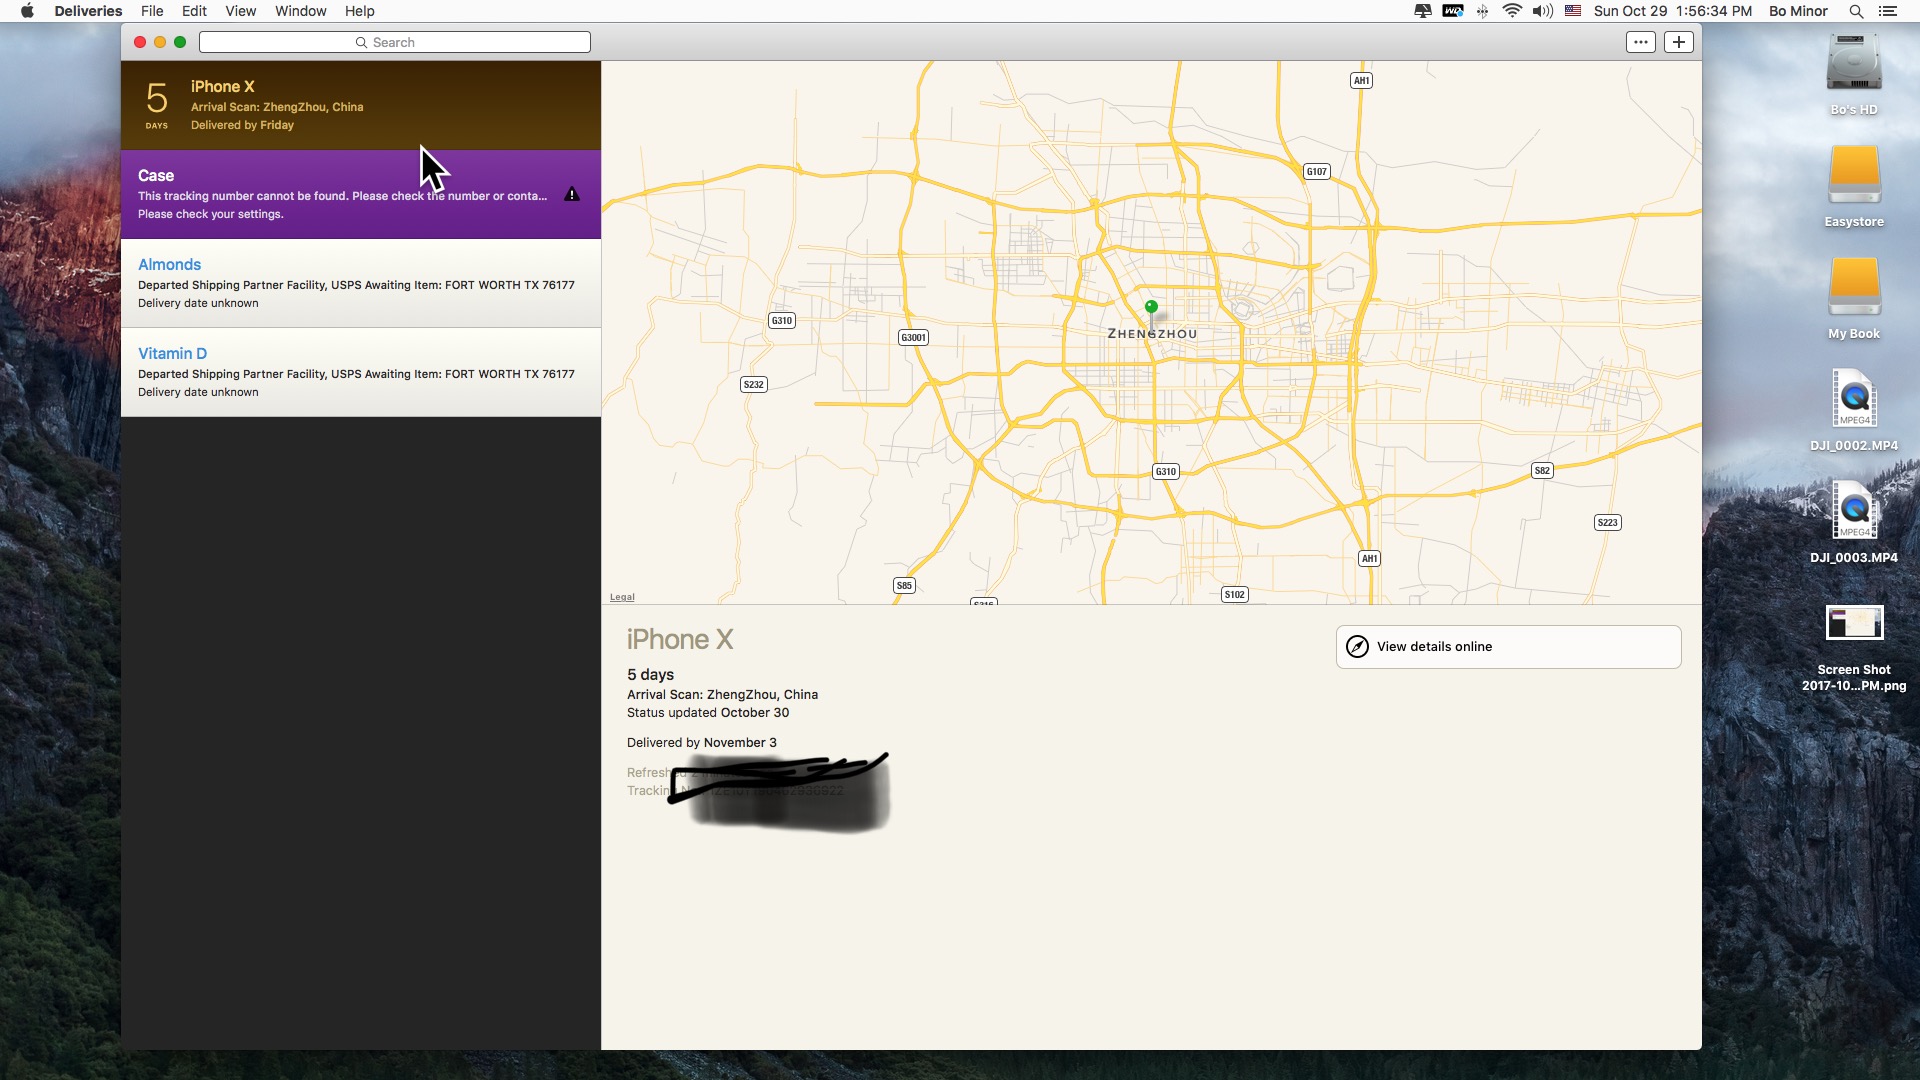Open the File menu
The width and height of the screenshot is (1920, 1080).
(x=152, y=11)
